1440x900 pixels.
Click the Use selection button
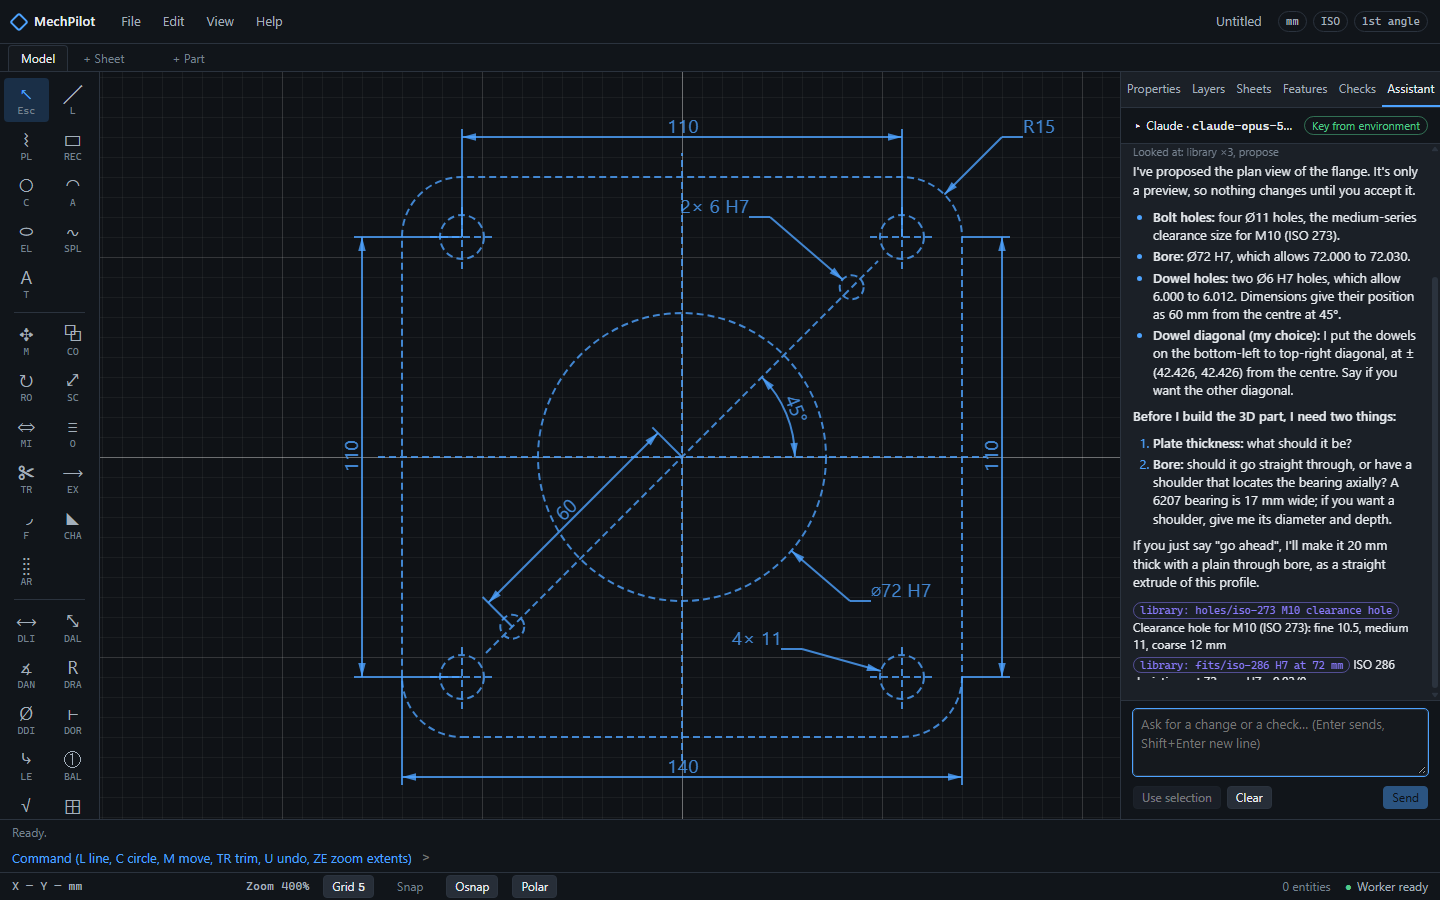click(1177, 798)
